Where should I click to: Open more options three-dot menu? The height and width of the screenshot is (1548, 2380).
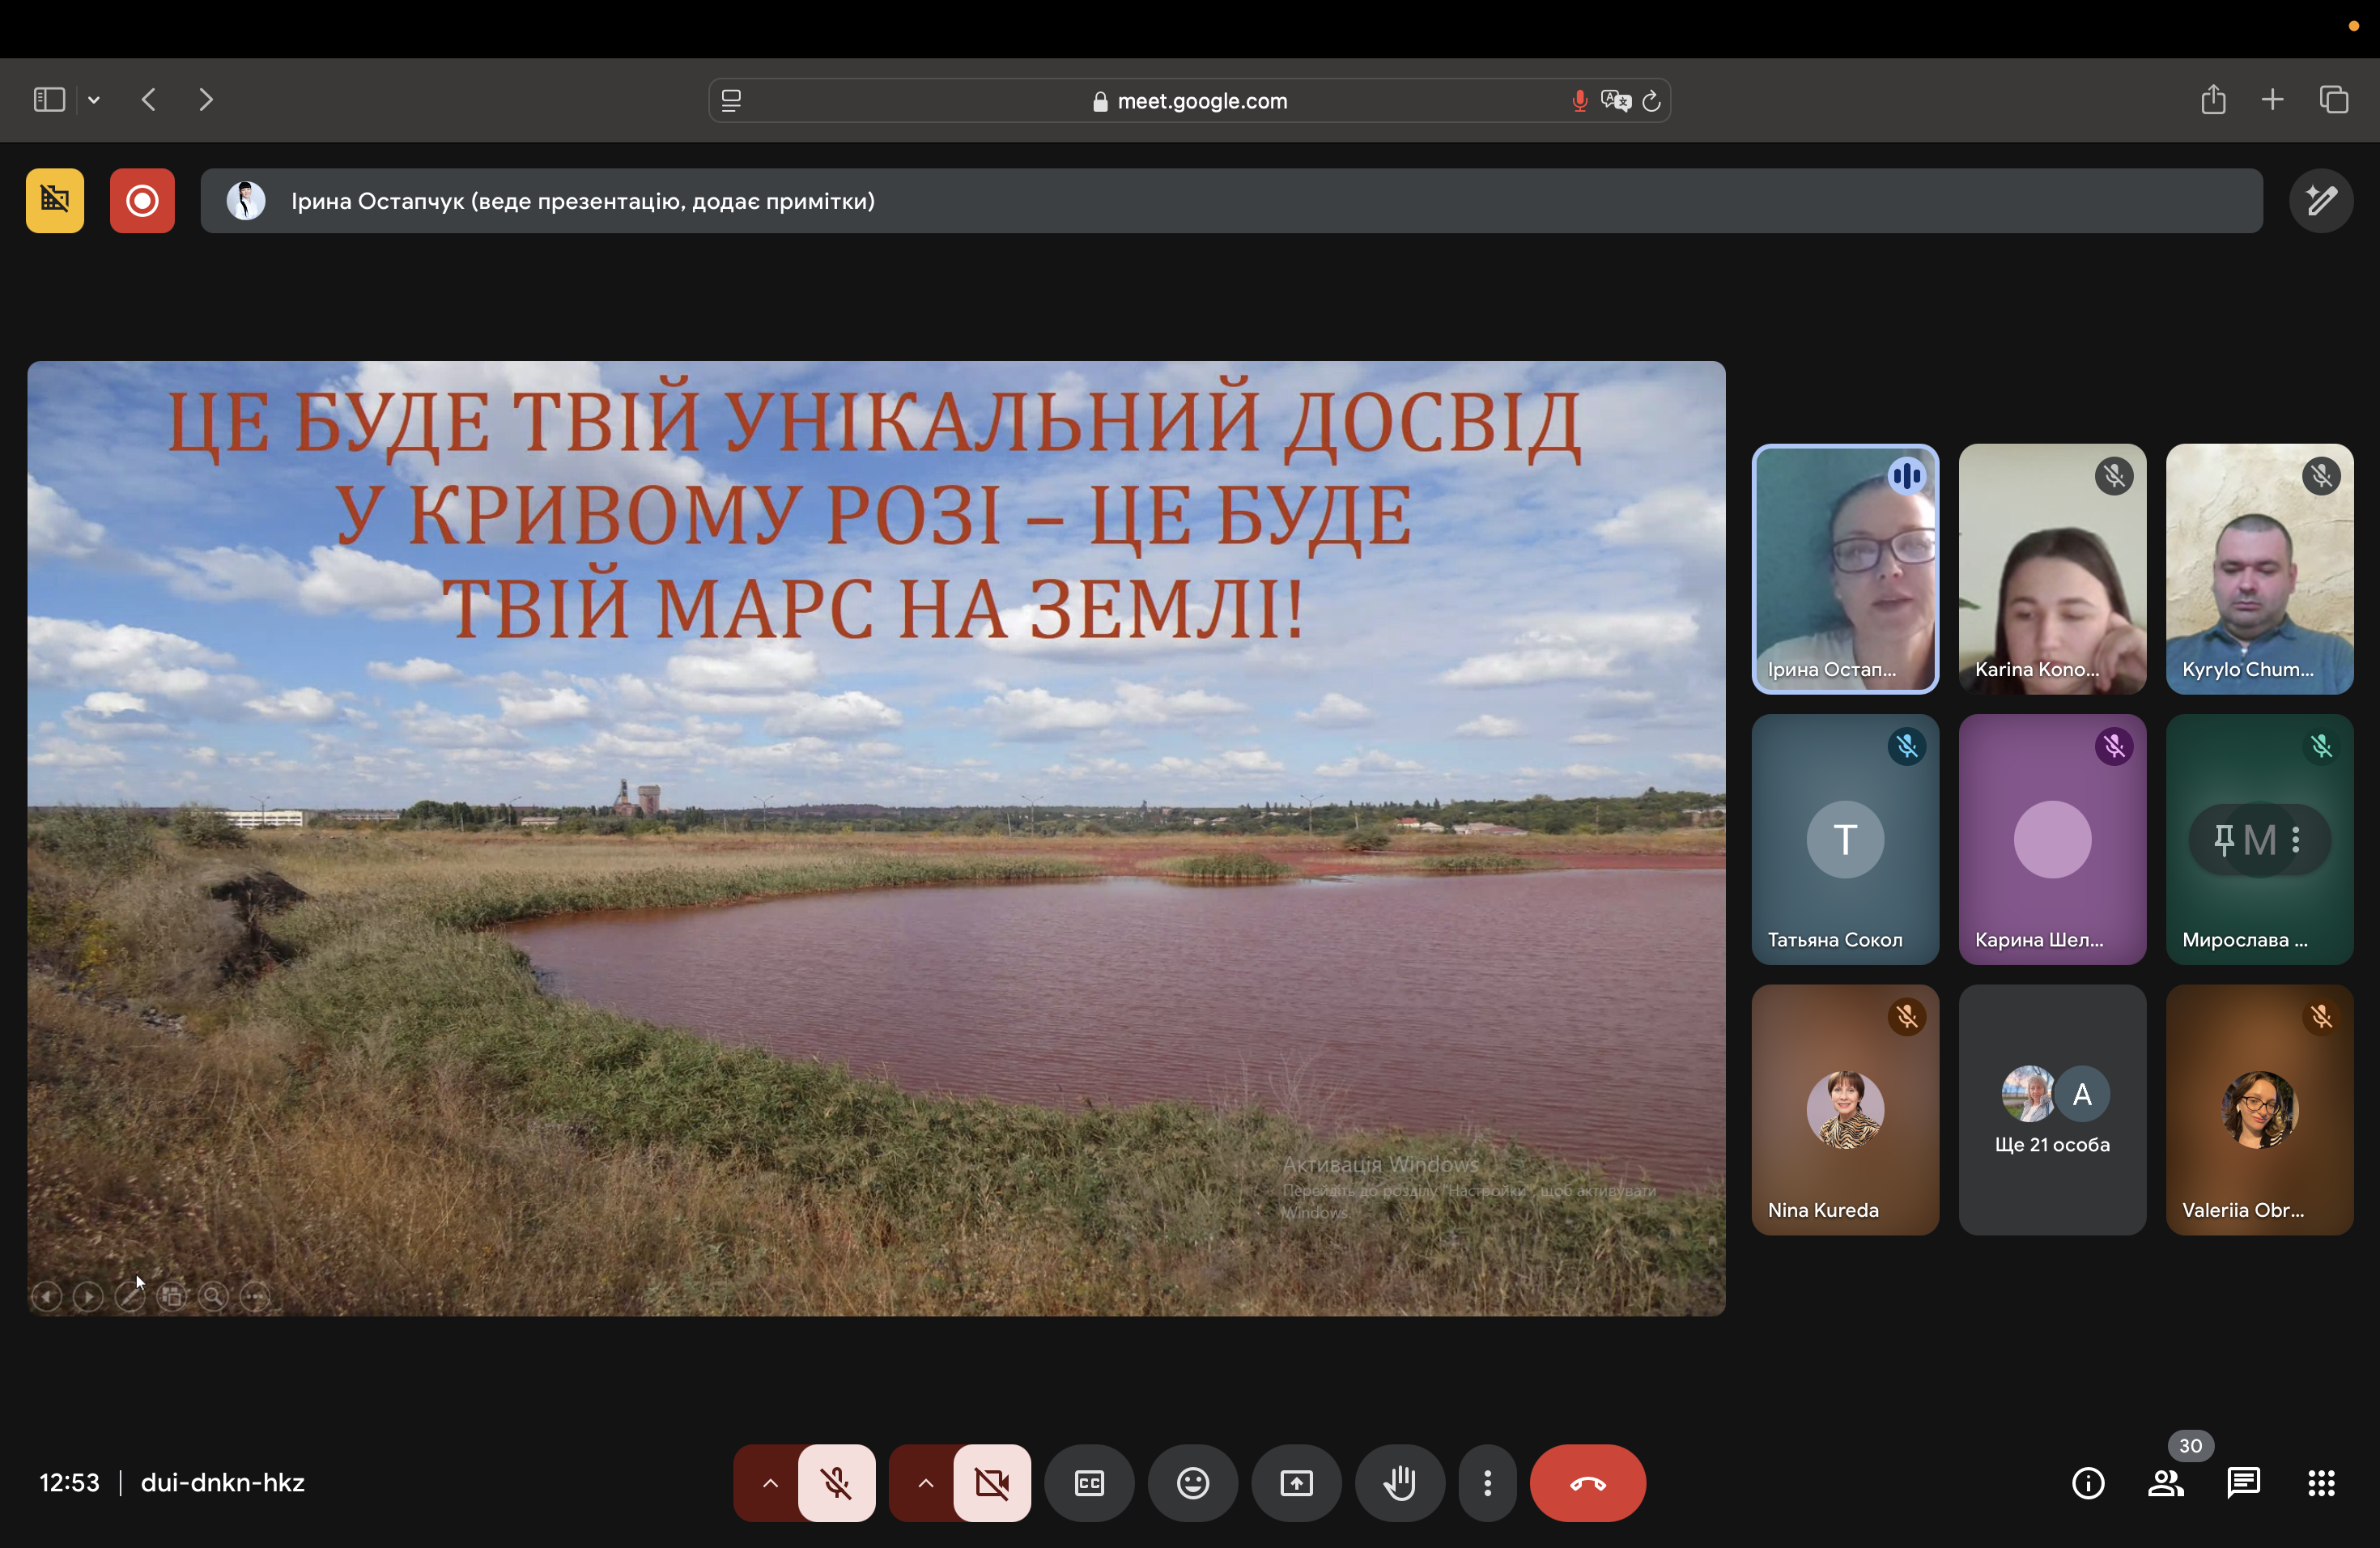click(x=1487, y=1483)
